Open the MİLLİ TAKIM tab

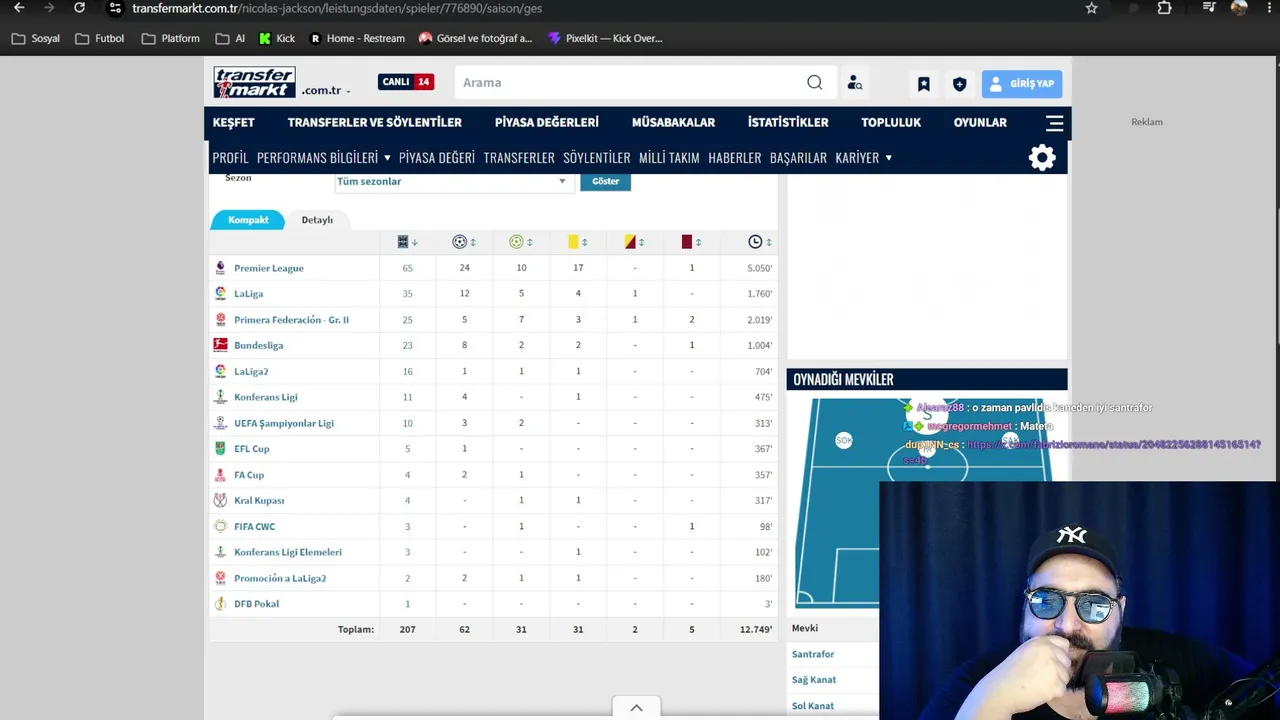(x=669, y=158)
